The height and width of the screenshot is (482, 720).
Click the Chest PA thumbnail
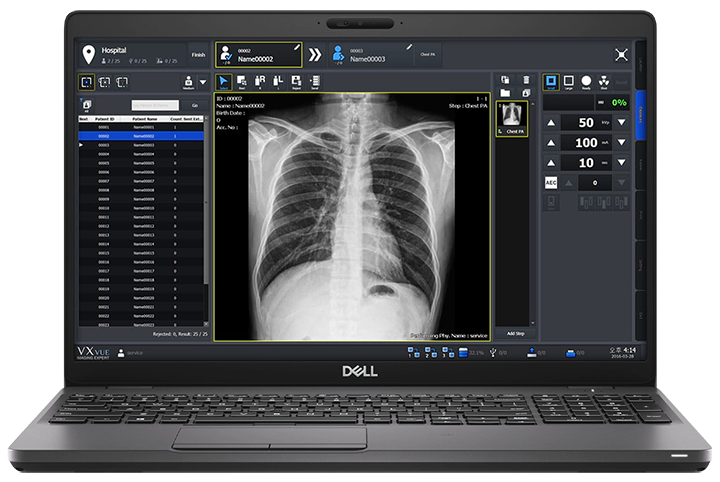pos(513,120)
